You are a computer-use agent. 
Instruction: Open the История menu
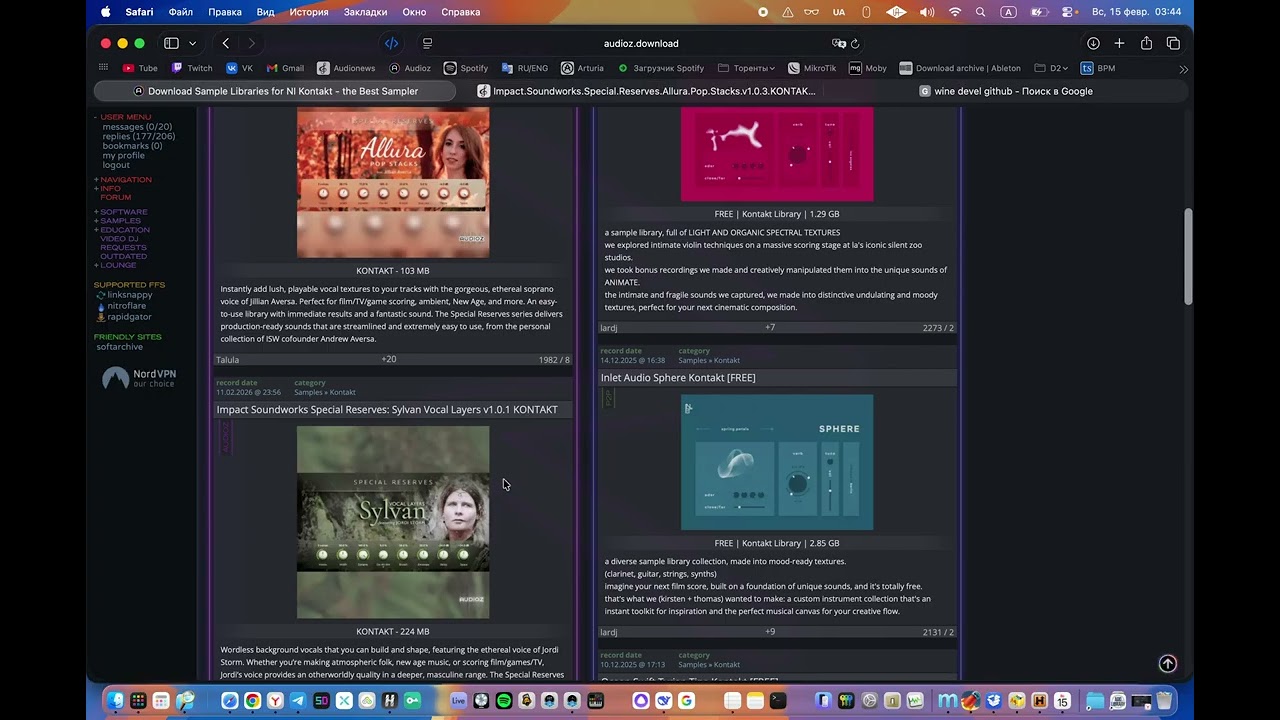coord(309,12)
